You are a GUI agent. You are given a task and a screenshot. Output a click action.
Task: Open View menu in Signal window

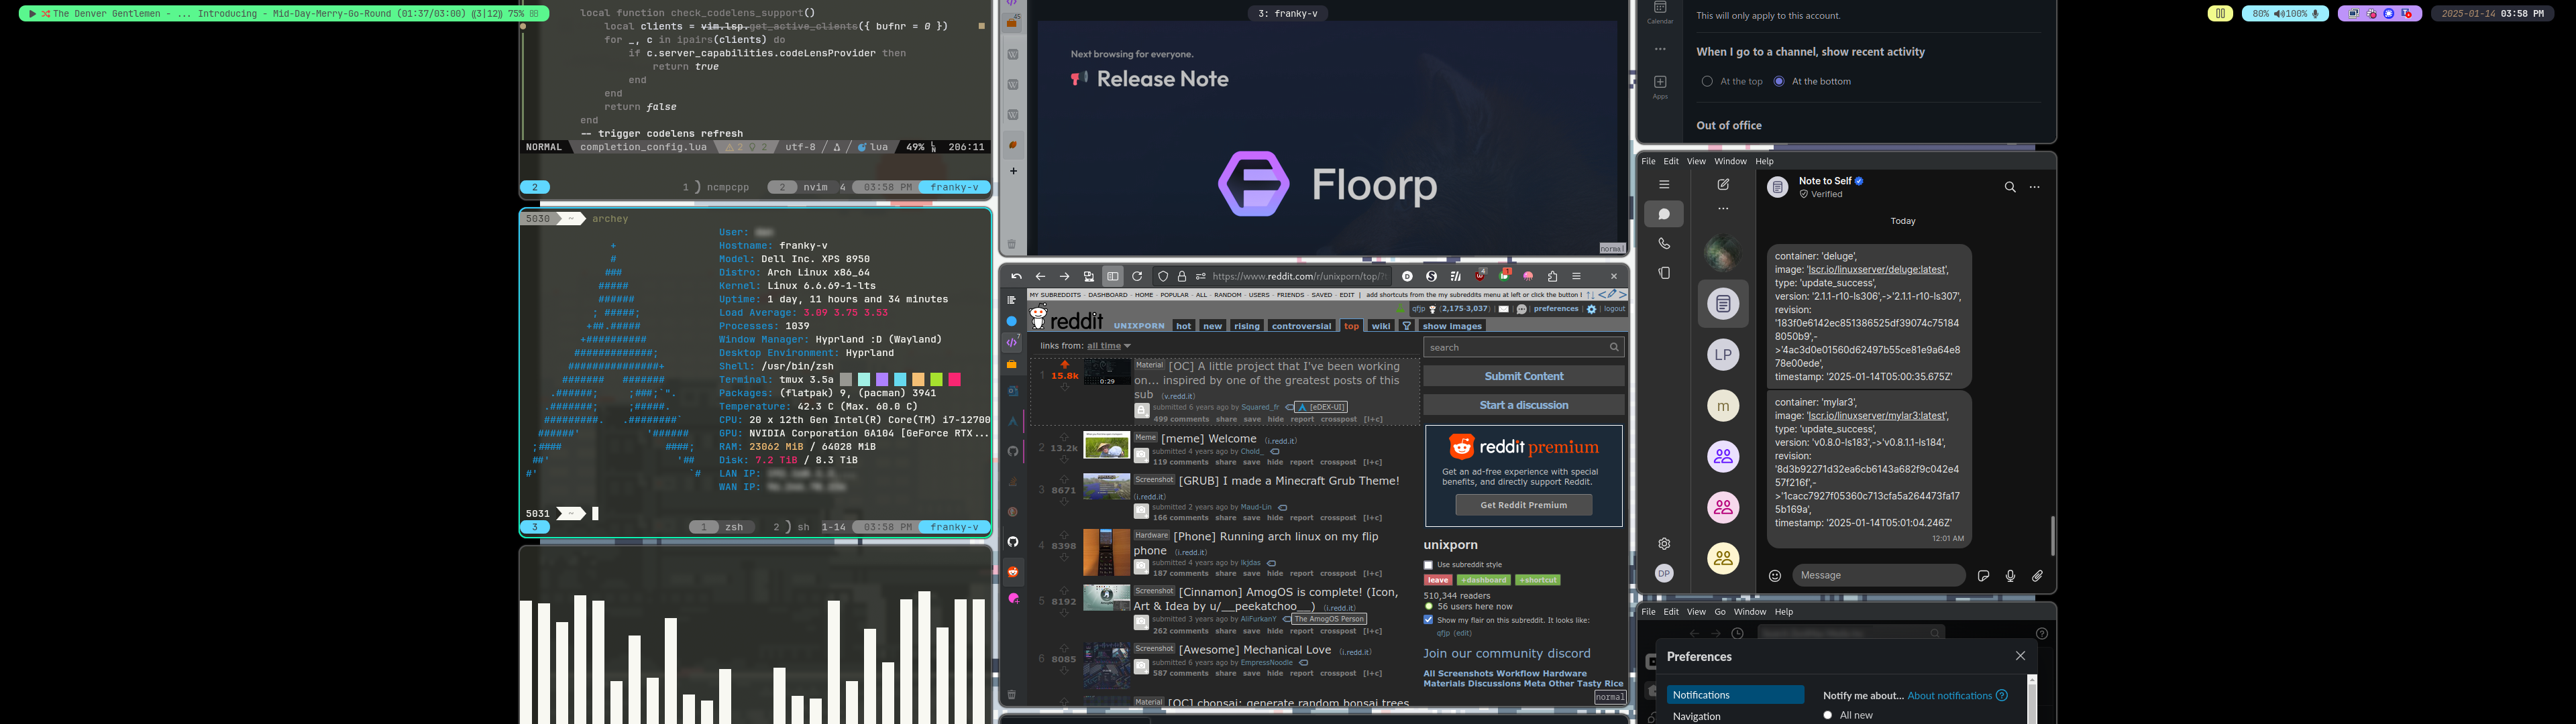point(1696,161)
